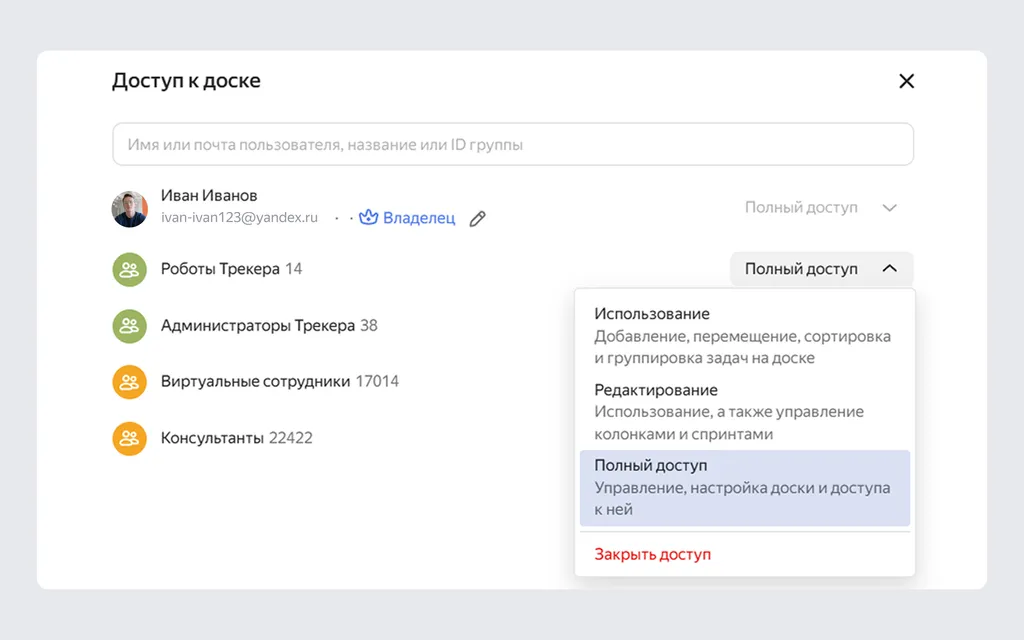The width and height of the screenshot is (1024, 640).
Task: Click the Доступ к доске heading
Action: (x=186, y=81)
